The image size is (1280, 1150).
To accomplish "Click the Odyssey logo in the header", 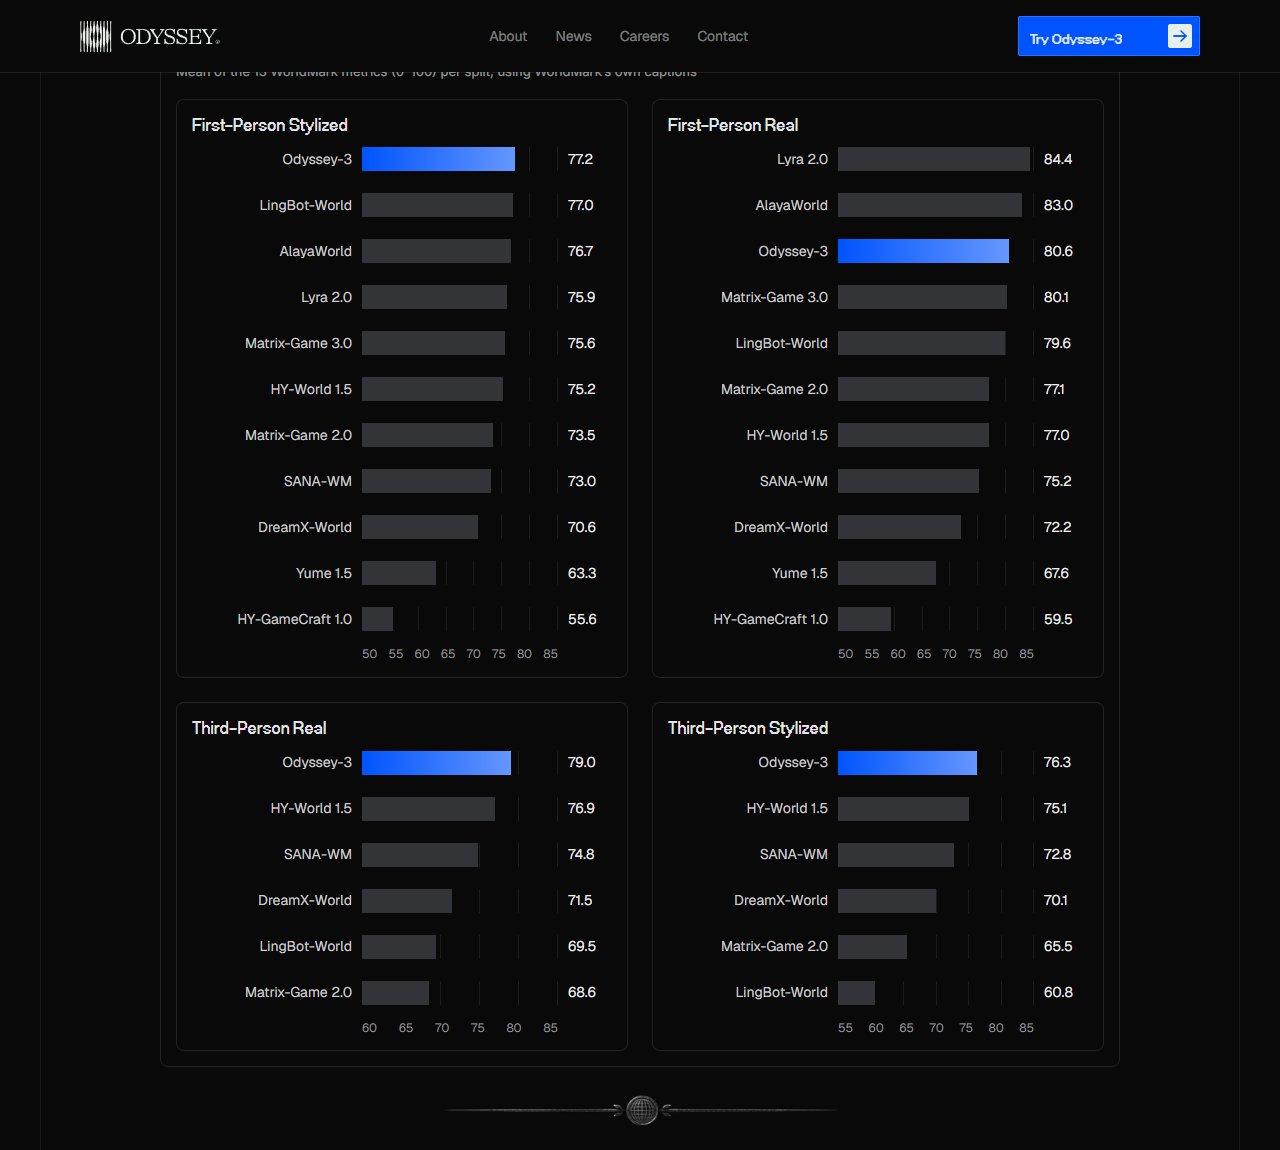I will pyautogui.click(x=150, y=37).
